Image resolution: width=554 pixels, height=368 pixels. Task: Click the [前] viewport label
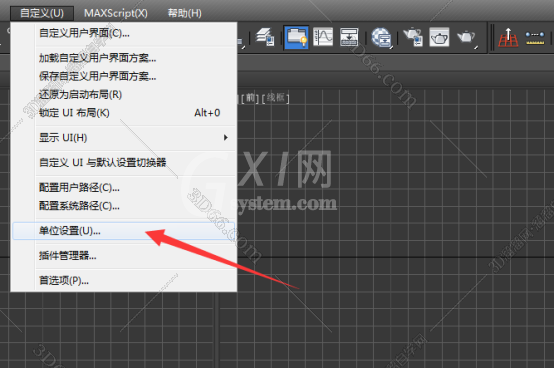click(250, 98)
